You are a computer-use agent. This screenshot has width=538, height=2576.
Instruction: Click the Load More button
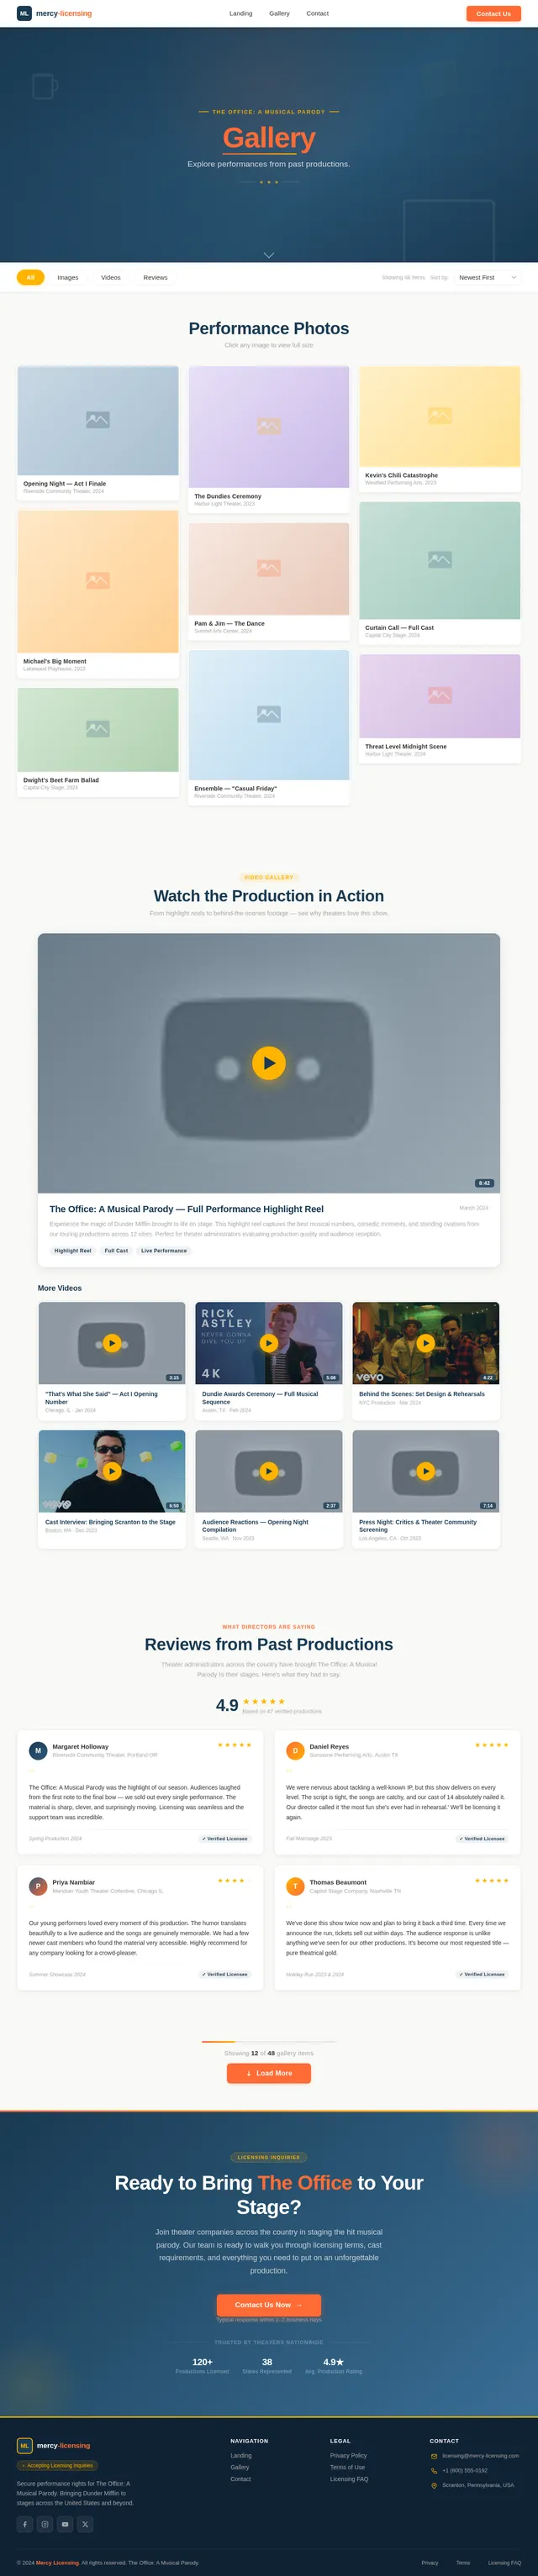(x=269, y=2072)
